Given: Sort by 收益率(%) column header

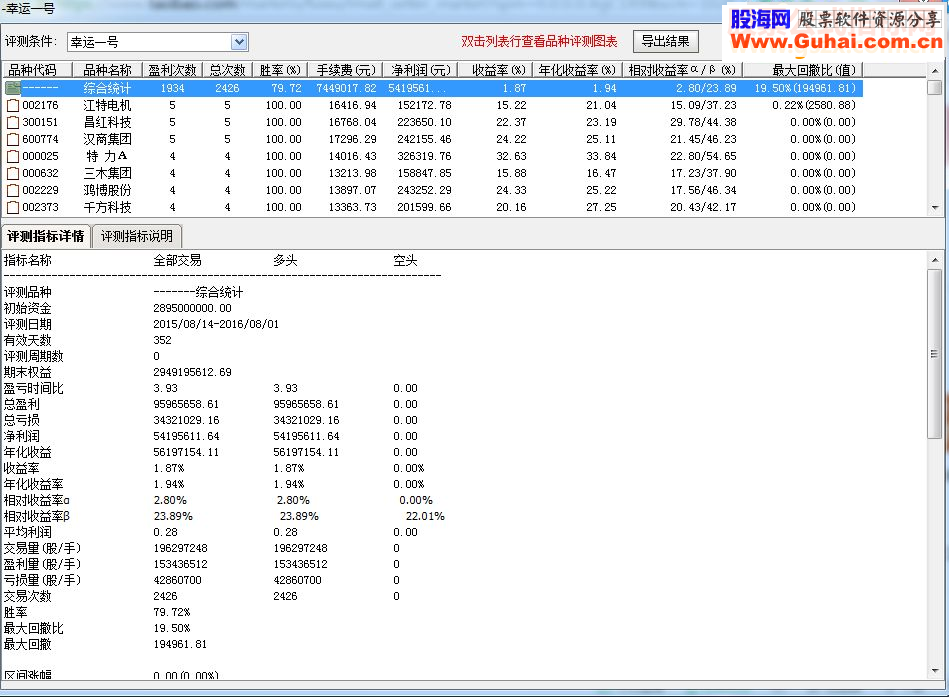Looking at the screenshot, I should click(x=496, y=70).
